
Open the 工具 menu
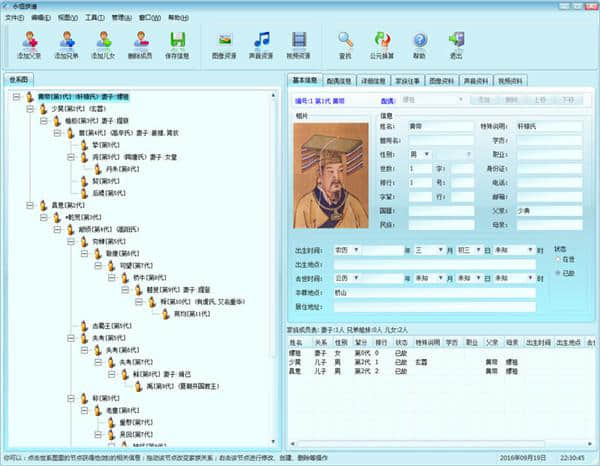pos(95,18)
